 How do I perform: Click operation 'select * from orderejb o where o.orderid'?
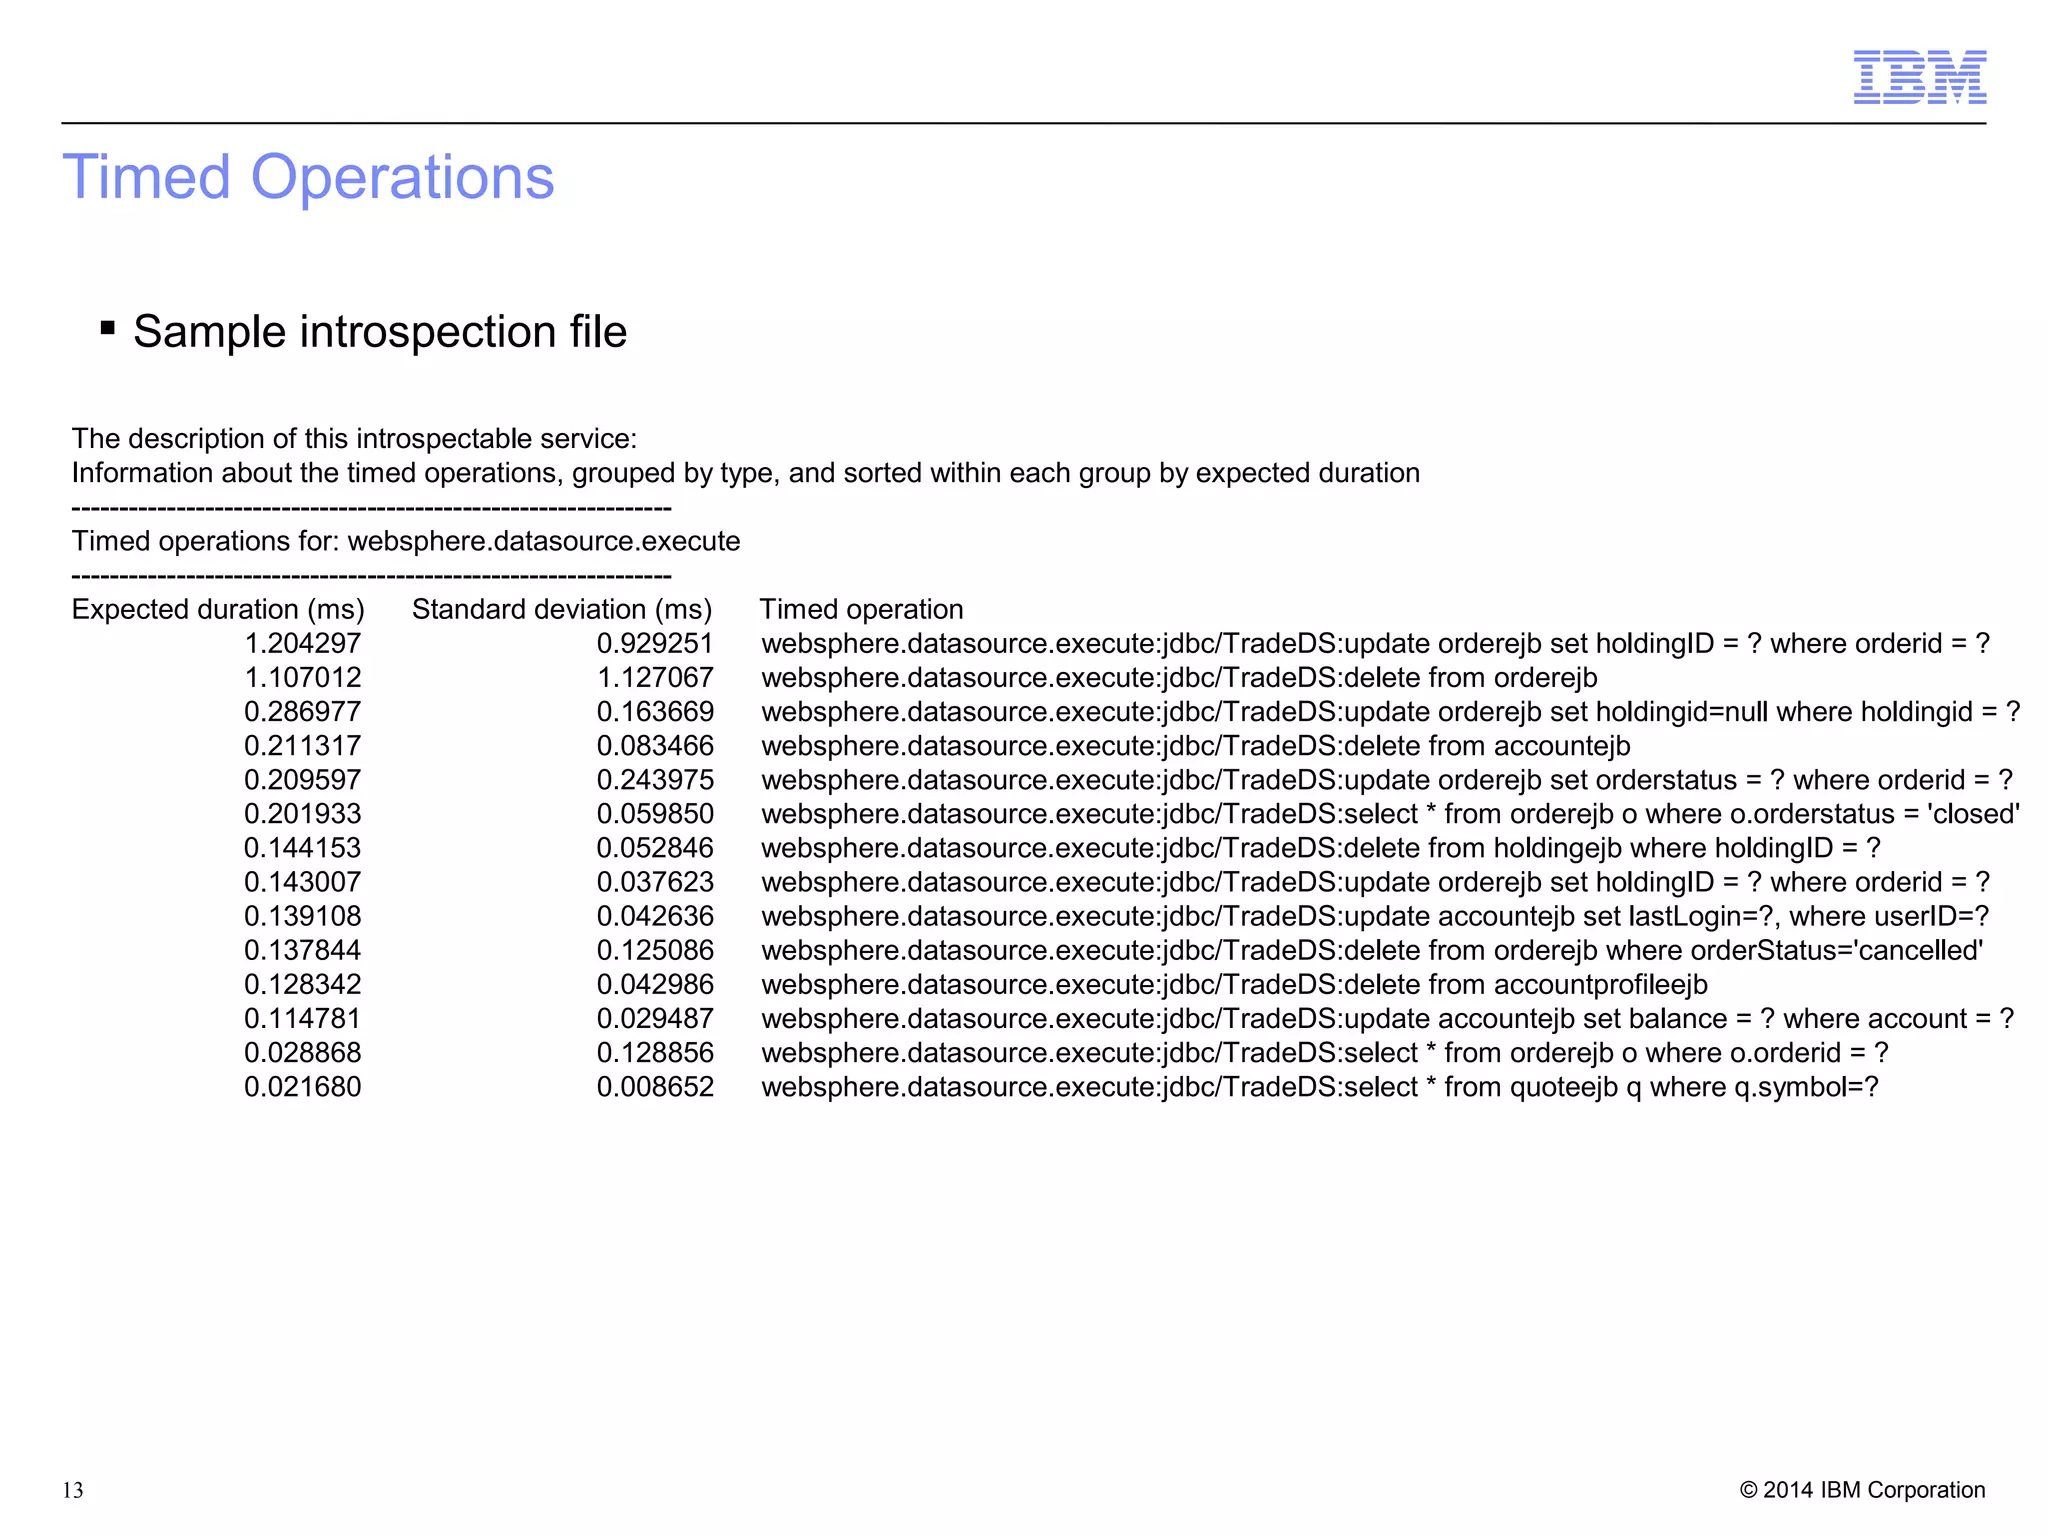(1325, 1052)
